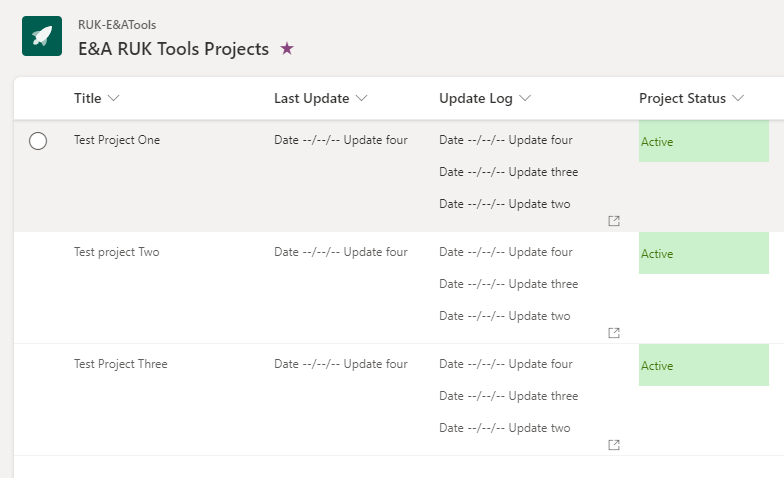Select the Test Project One row circle
This screenshot has width=784, height=478.
click(38, 141)
